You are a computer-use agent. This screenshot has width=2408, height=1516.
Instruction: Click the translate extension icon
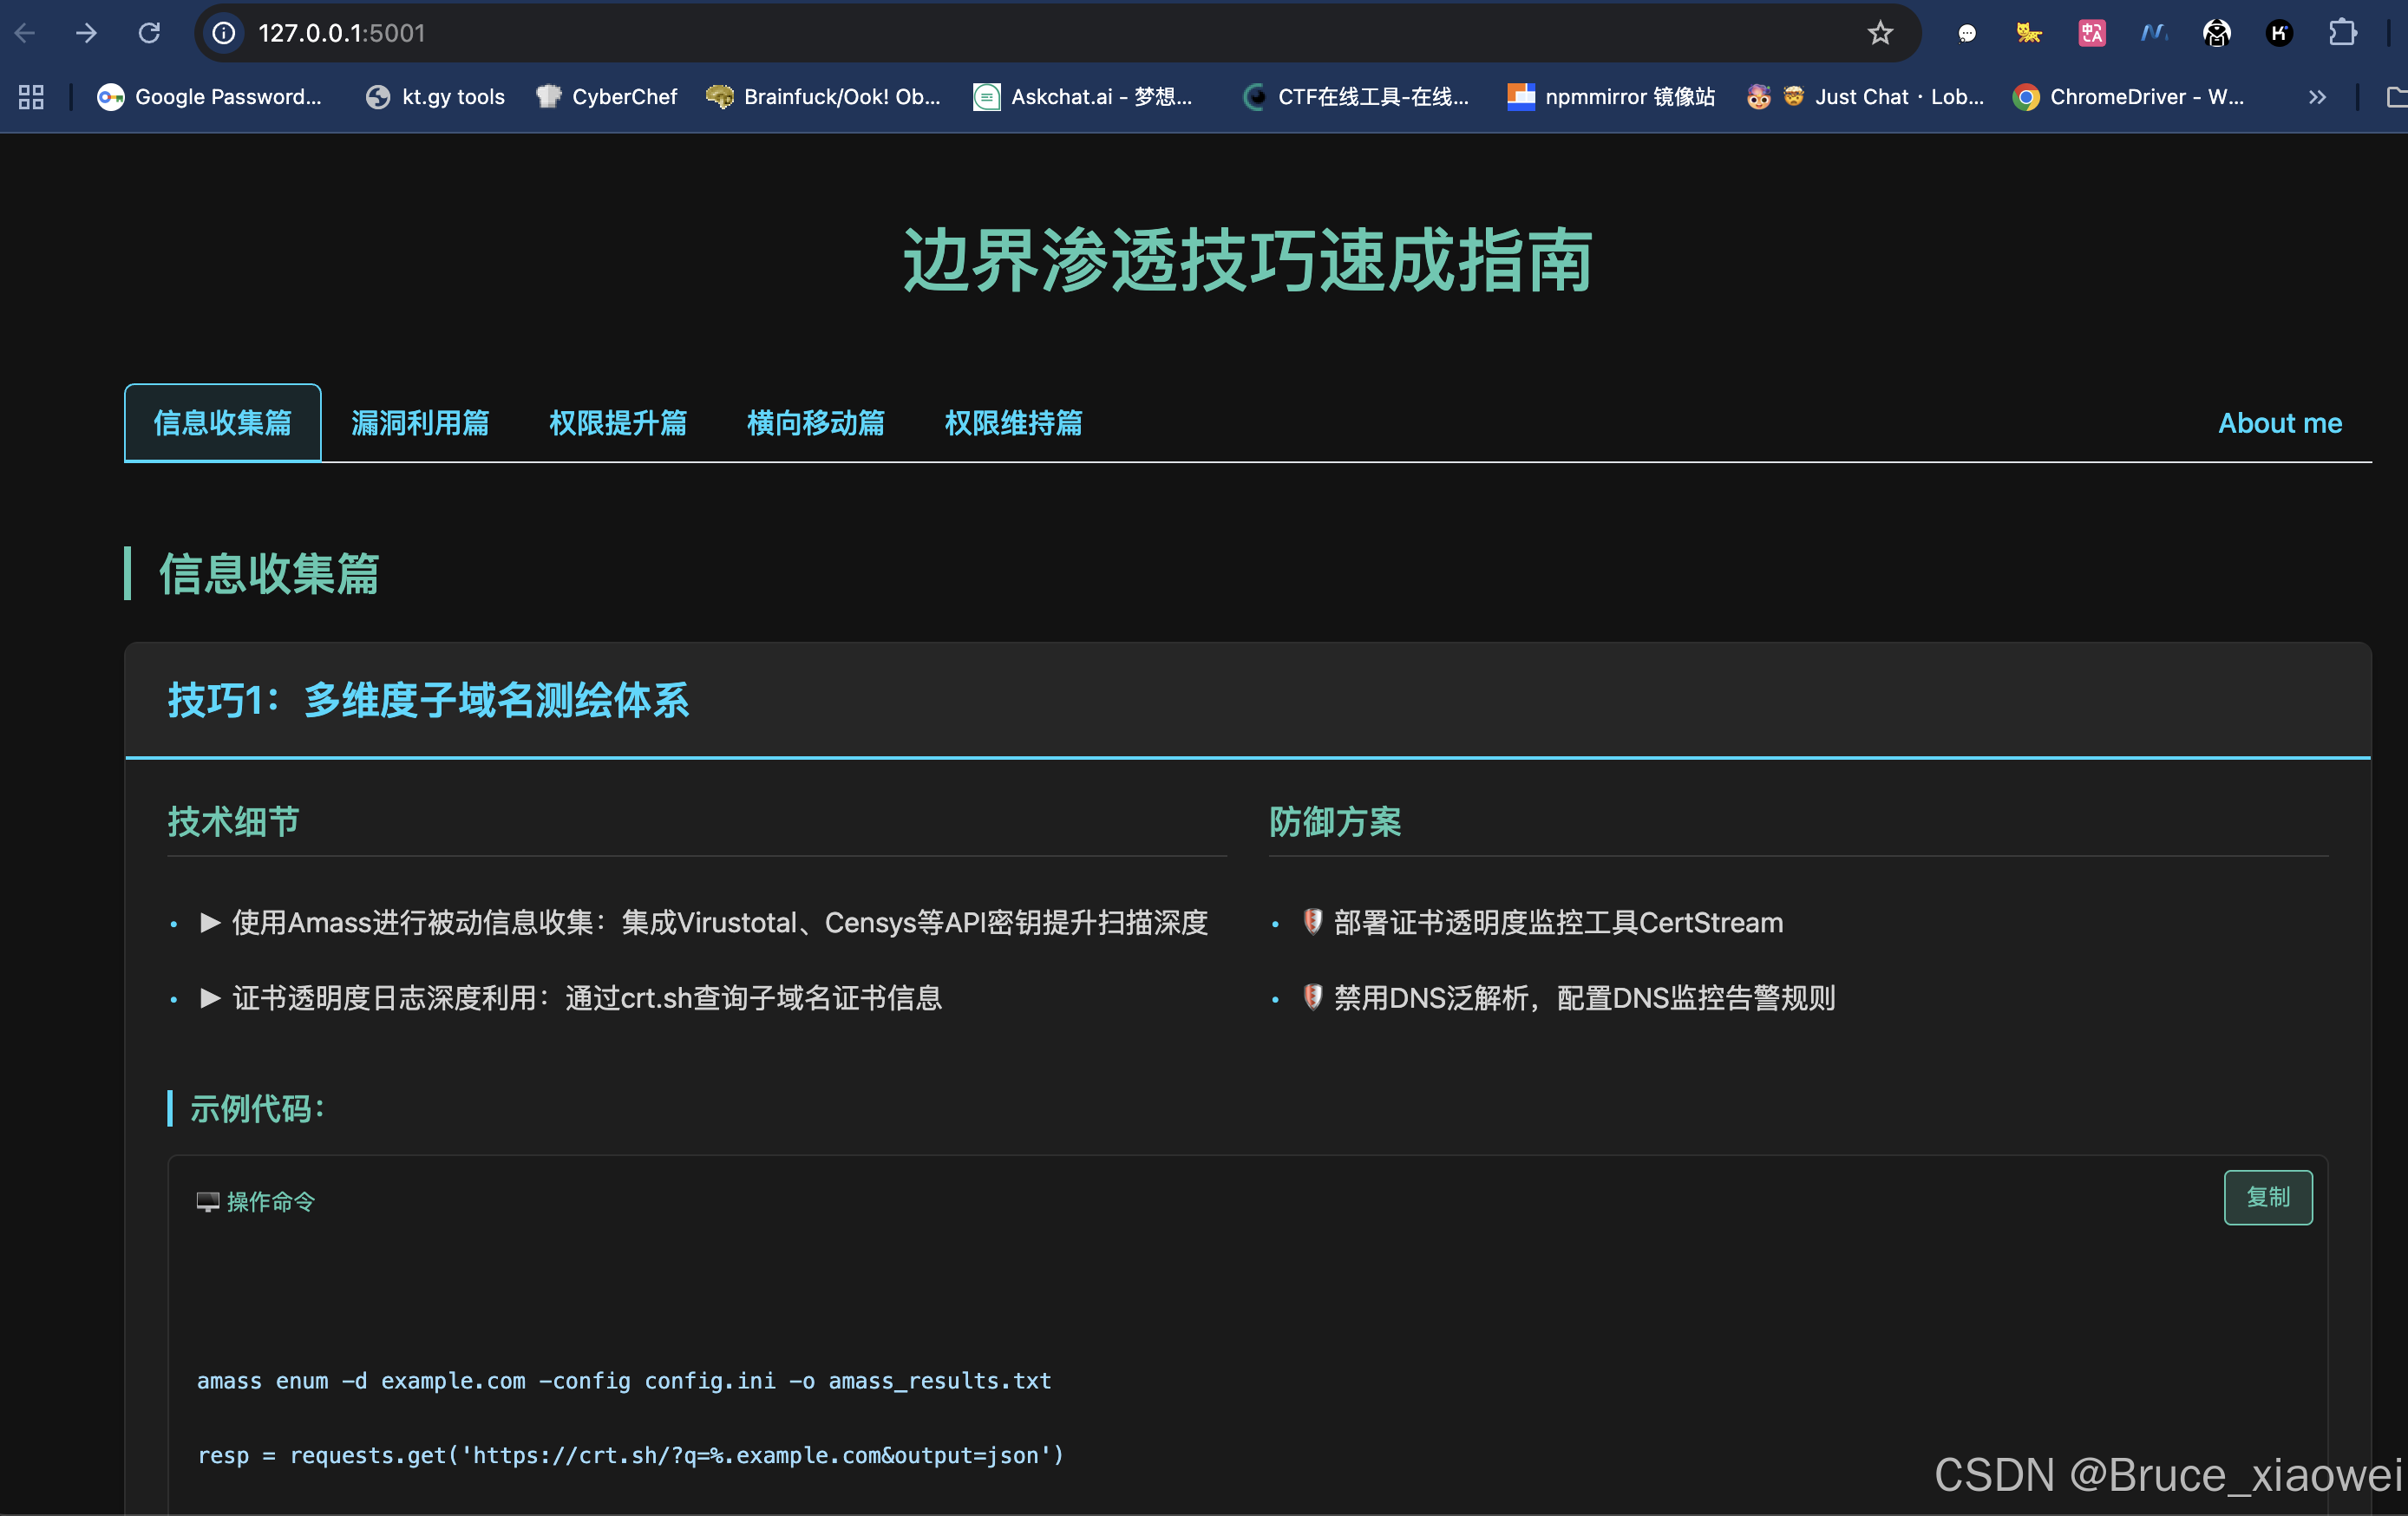[2091, 33]
